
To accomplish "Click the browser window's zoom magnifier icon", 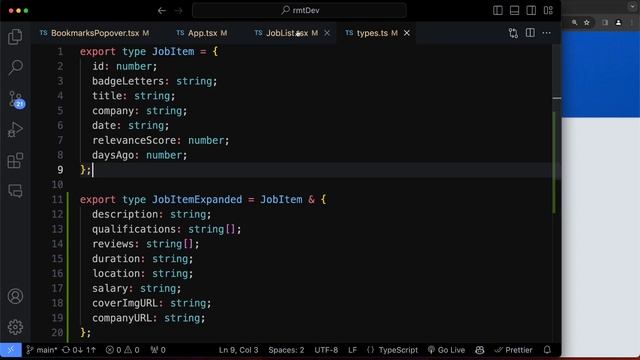I will click(x=574, y=22).
